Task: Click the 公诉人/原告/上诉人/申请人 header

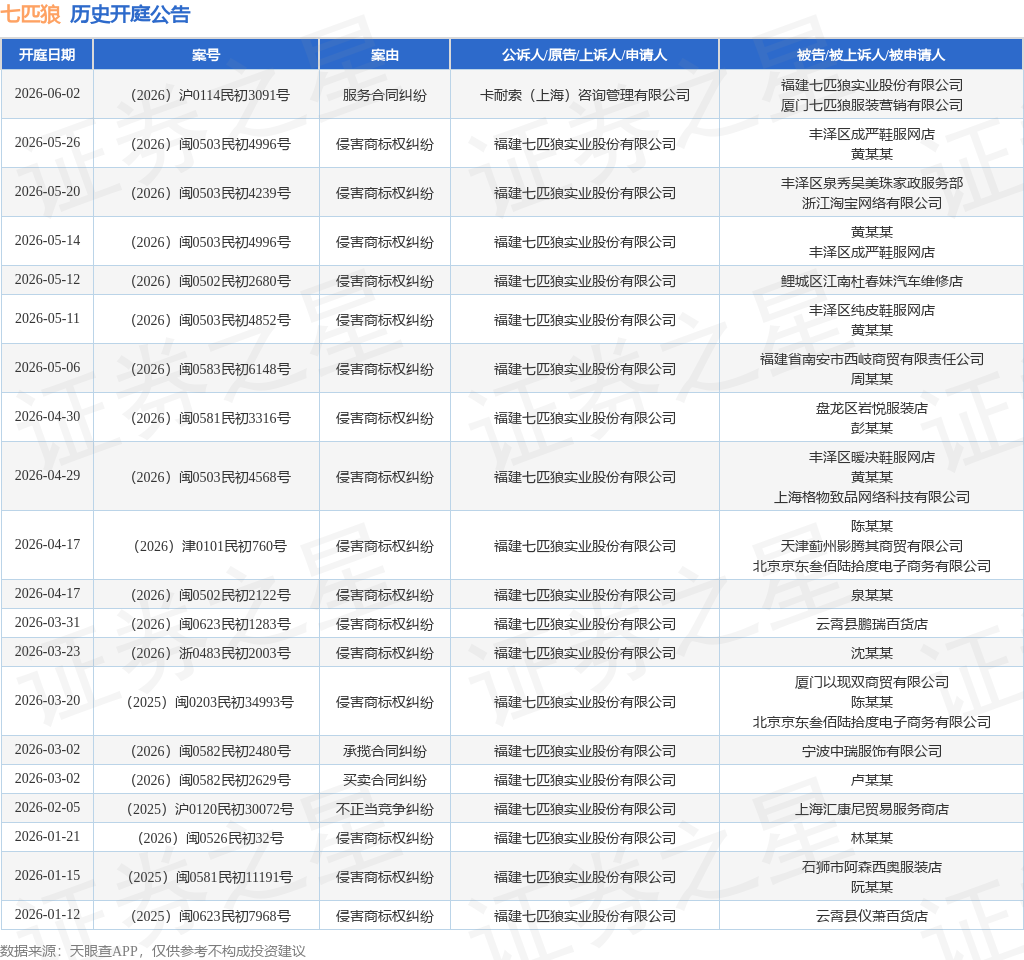Action: (x=584, y=55)
